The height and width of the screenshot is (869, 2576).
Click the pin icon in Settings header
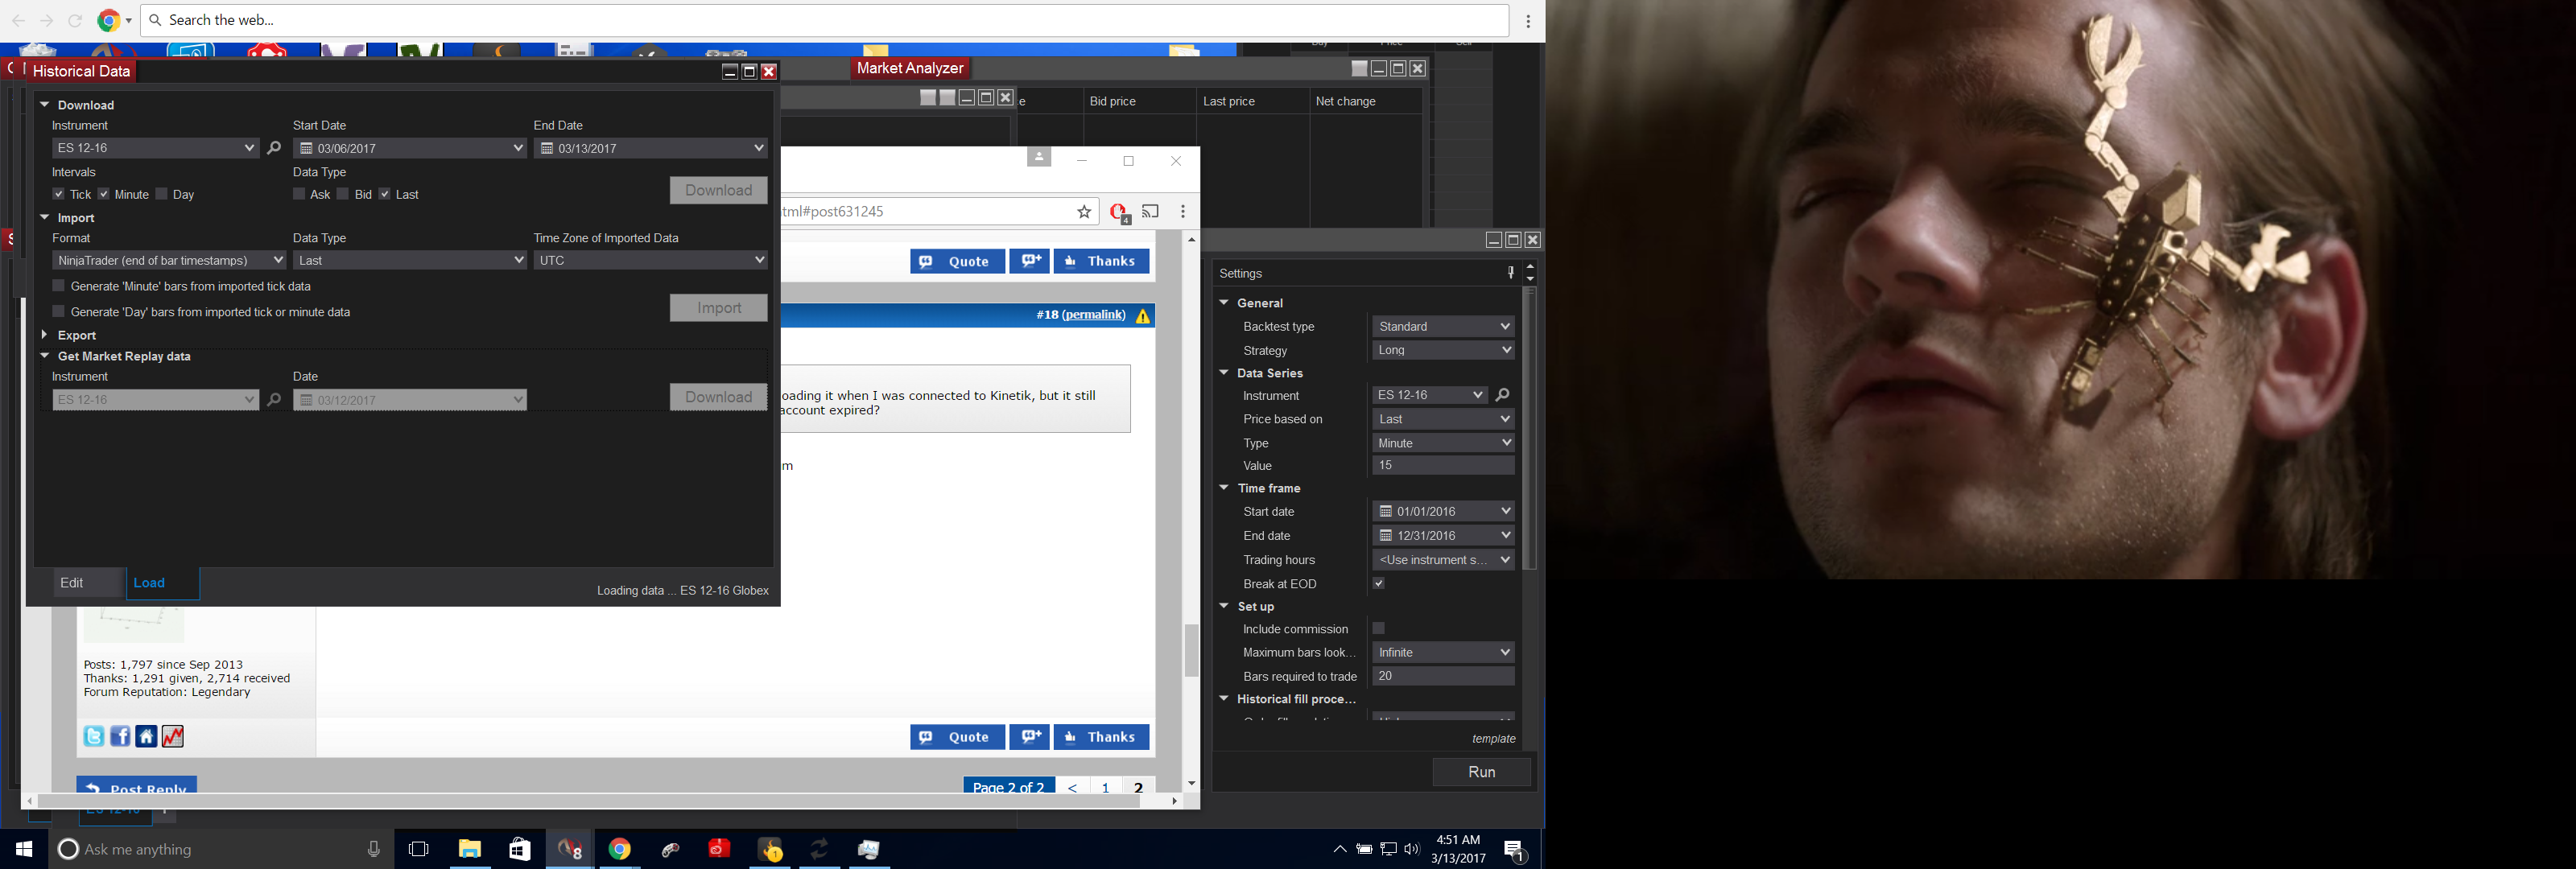[1510, 273]
